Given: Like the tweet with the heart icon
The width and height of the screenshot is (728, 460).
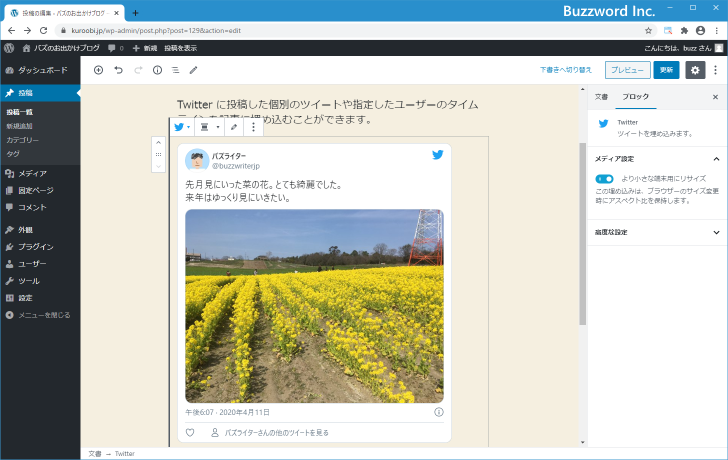Looking at the screenshot, I should 190,433.
